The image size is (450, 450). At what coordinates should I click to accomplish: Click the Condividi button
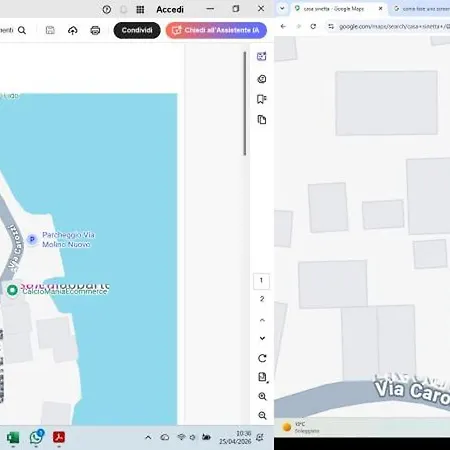137,30
